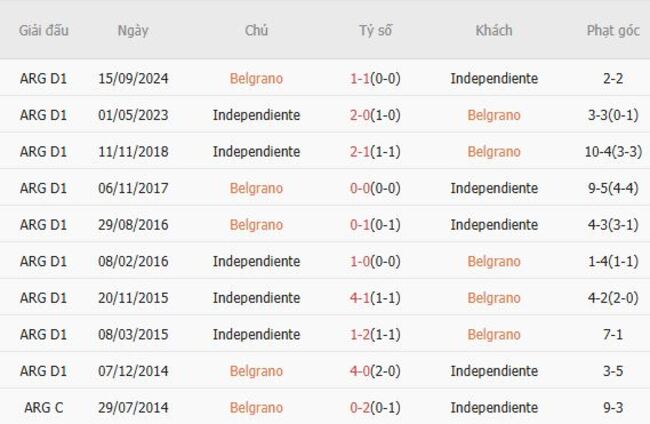Open Belgrano home team on 07/12/2014

256,371
